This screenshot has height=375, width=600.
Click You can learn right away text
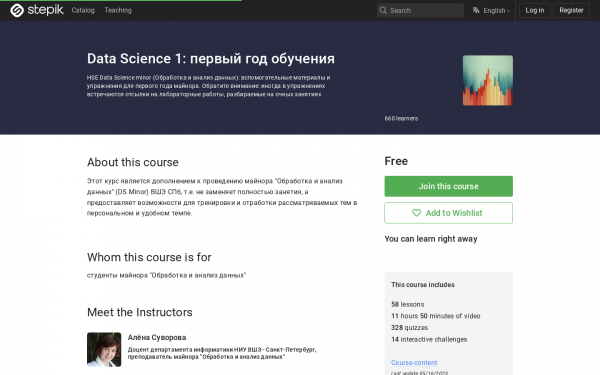[x=431, y=239]
